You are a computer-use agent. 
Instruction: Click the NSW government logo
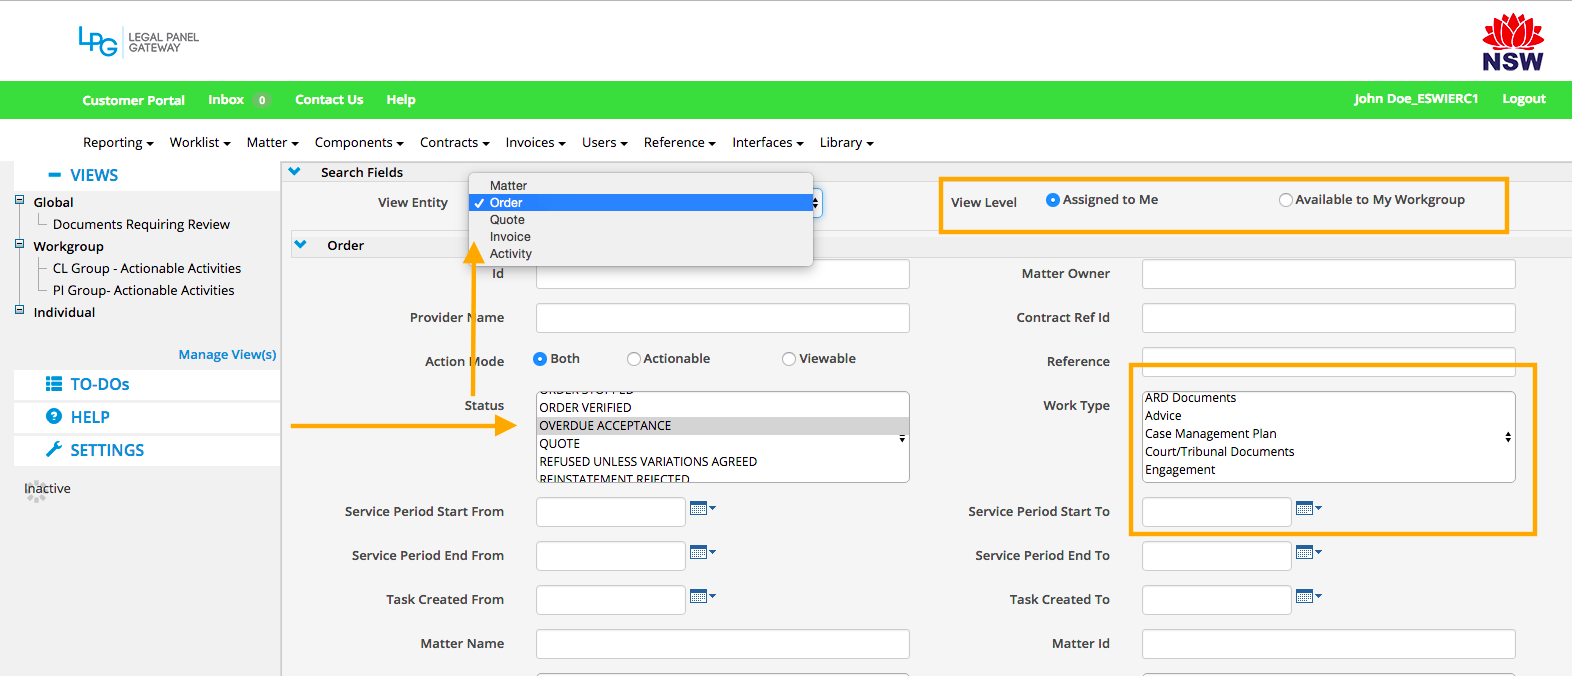click(x=1512, y=43)
